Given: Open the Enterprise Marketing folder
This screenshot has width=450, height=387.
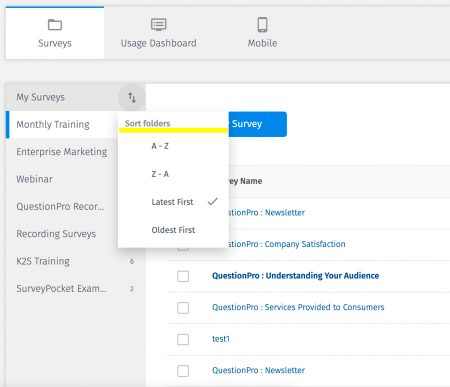Looking at the screenshot, I should pyautogui.click(x=62, y=152).
